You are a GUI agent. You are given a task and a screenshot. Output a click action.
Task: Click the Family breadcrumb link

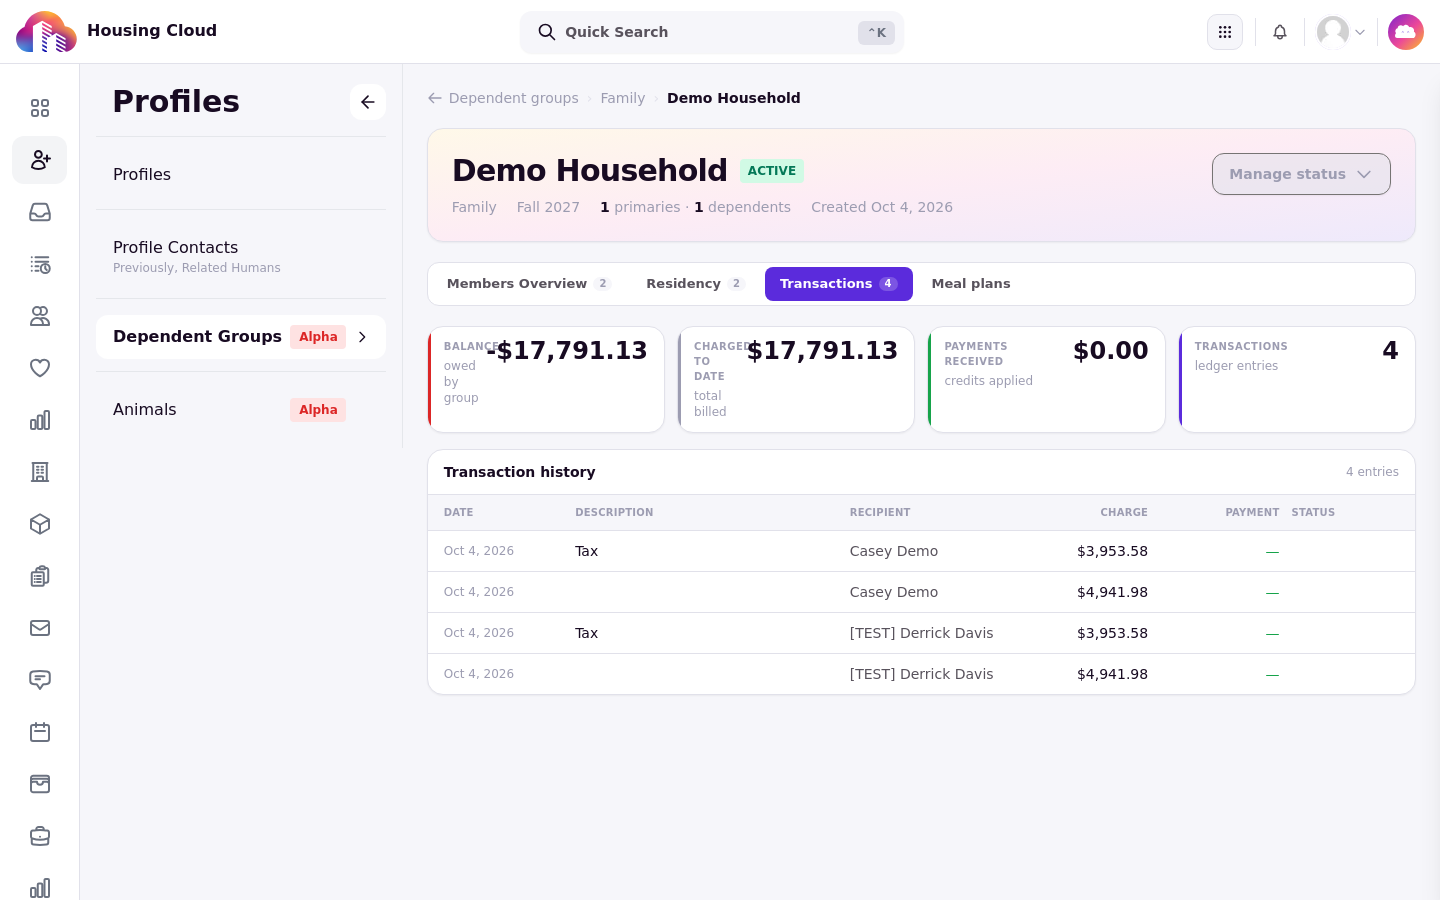(x=623, y=98)
